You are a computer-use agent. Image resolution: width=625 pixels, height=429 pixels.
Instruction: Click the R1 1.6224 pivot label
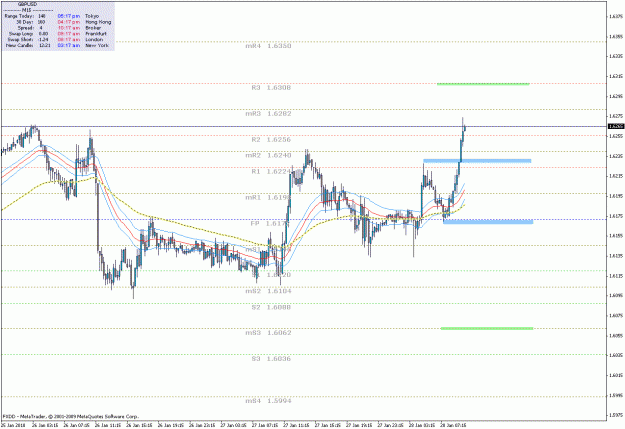point(271,172)
